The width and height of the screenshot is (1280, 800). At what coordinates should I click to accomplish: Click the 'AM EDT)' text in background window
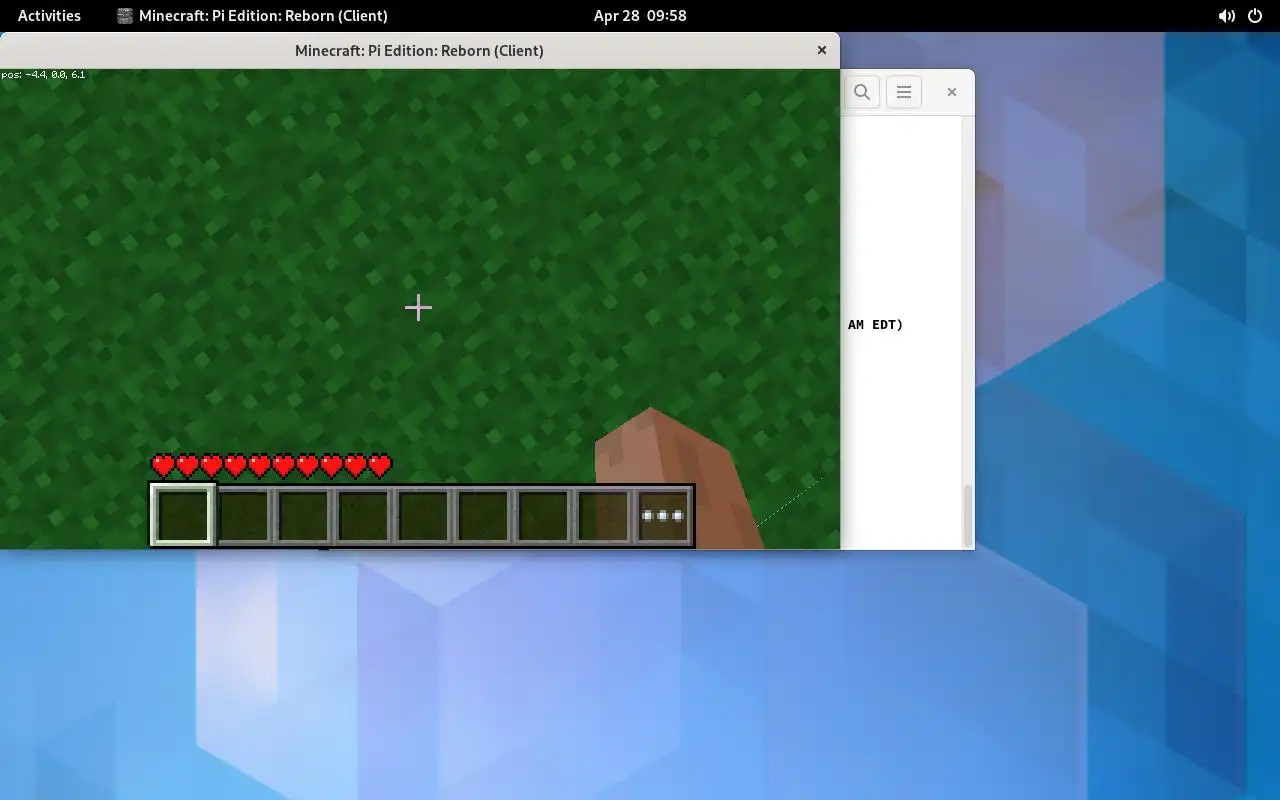point(876,324)
